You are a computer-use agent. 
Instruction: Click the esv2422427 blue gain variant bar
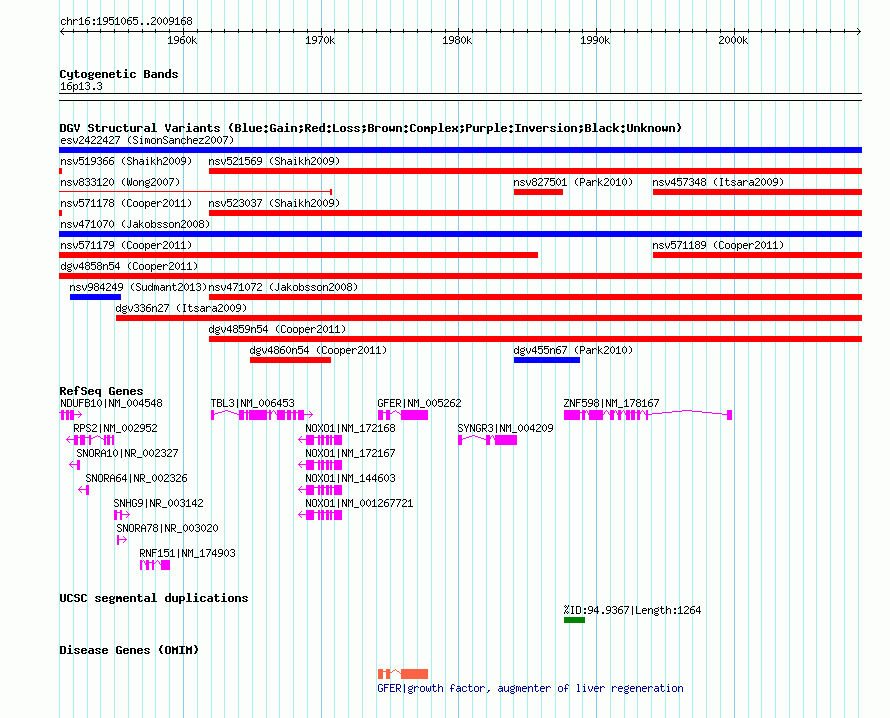(460, 150)
